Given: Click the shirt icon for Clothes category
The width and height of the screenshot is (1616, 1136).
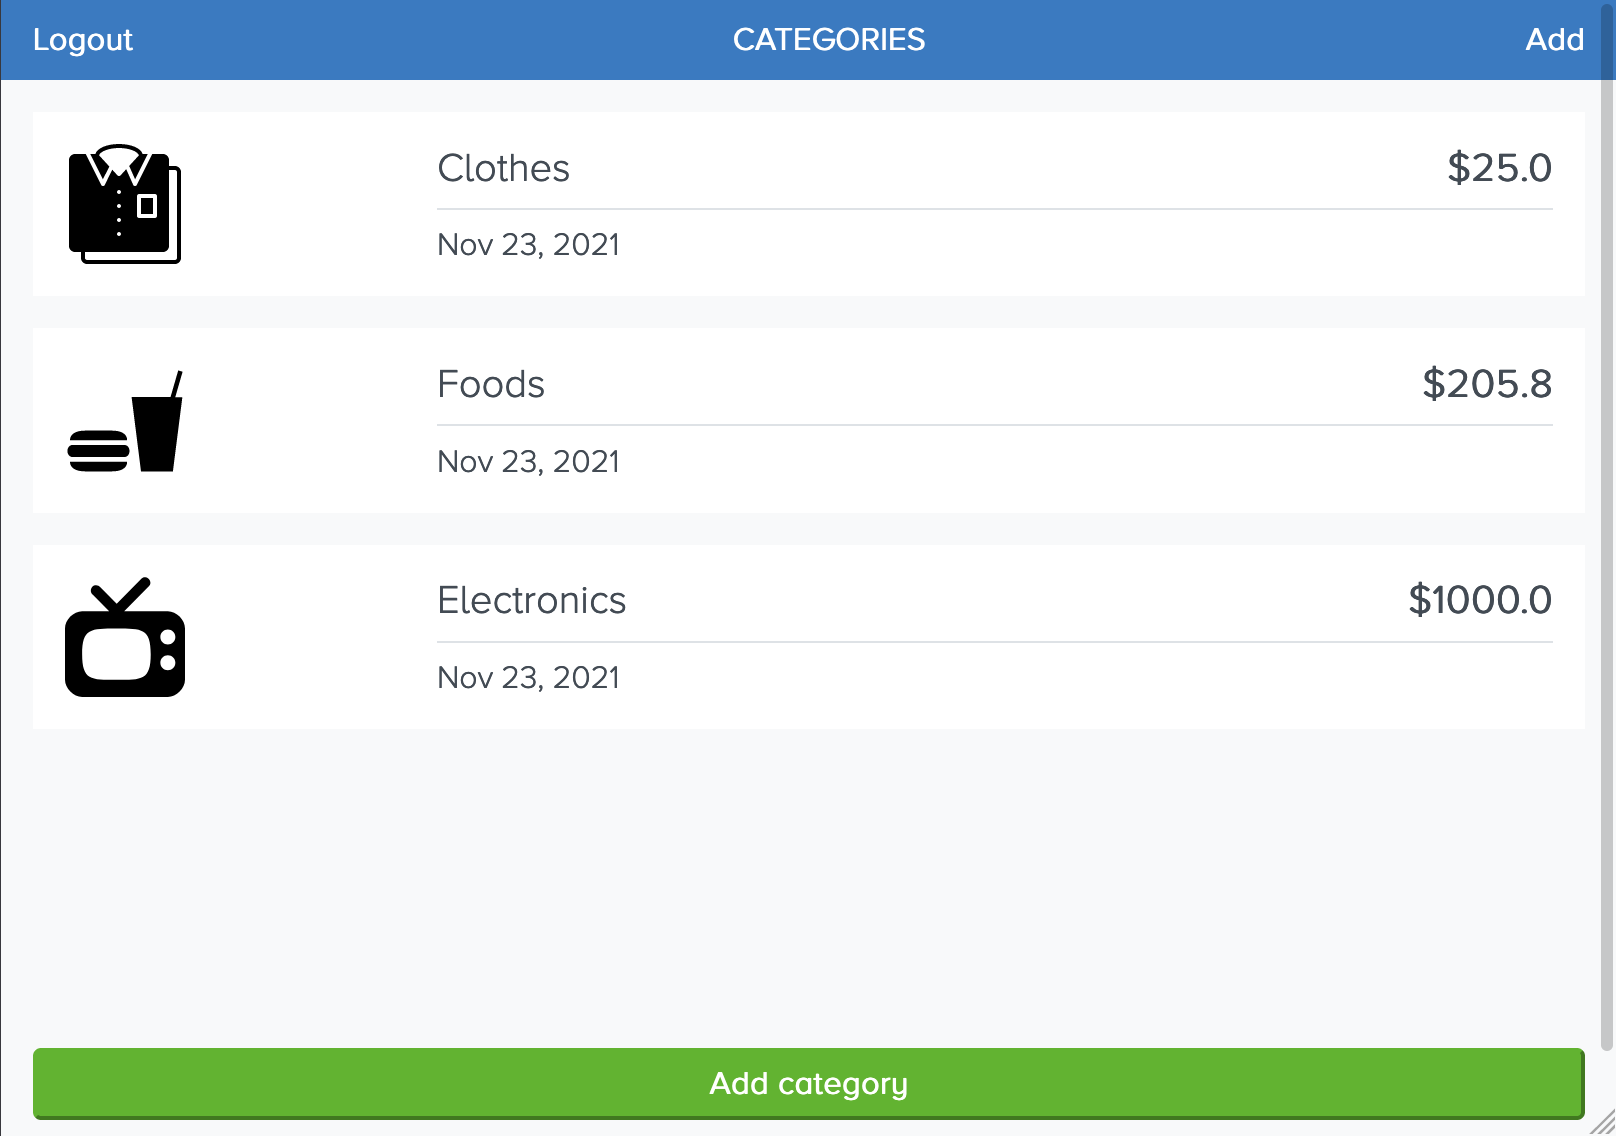Looking at the screenshot, I should [124, 205].
